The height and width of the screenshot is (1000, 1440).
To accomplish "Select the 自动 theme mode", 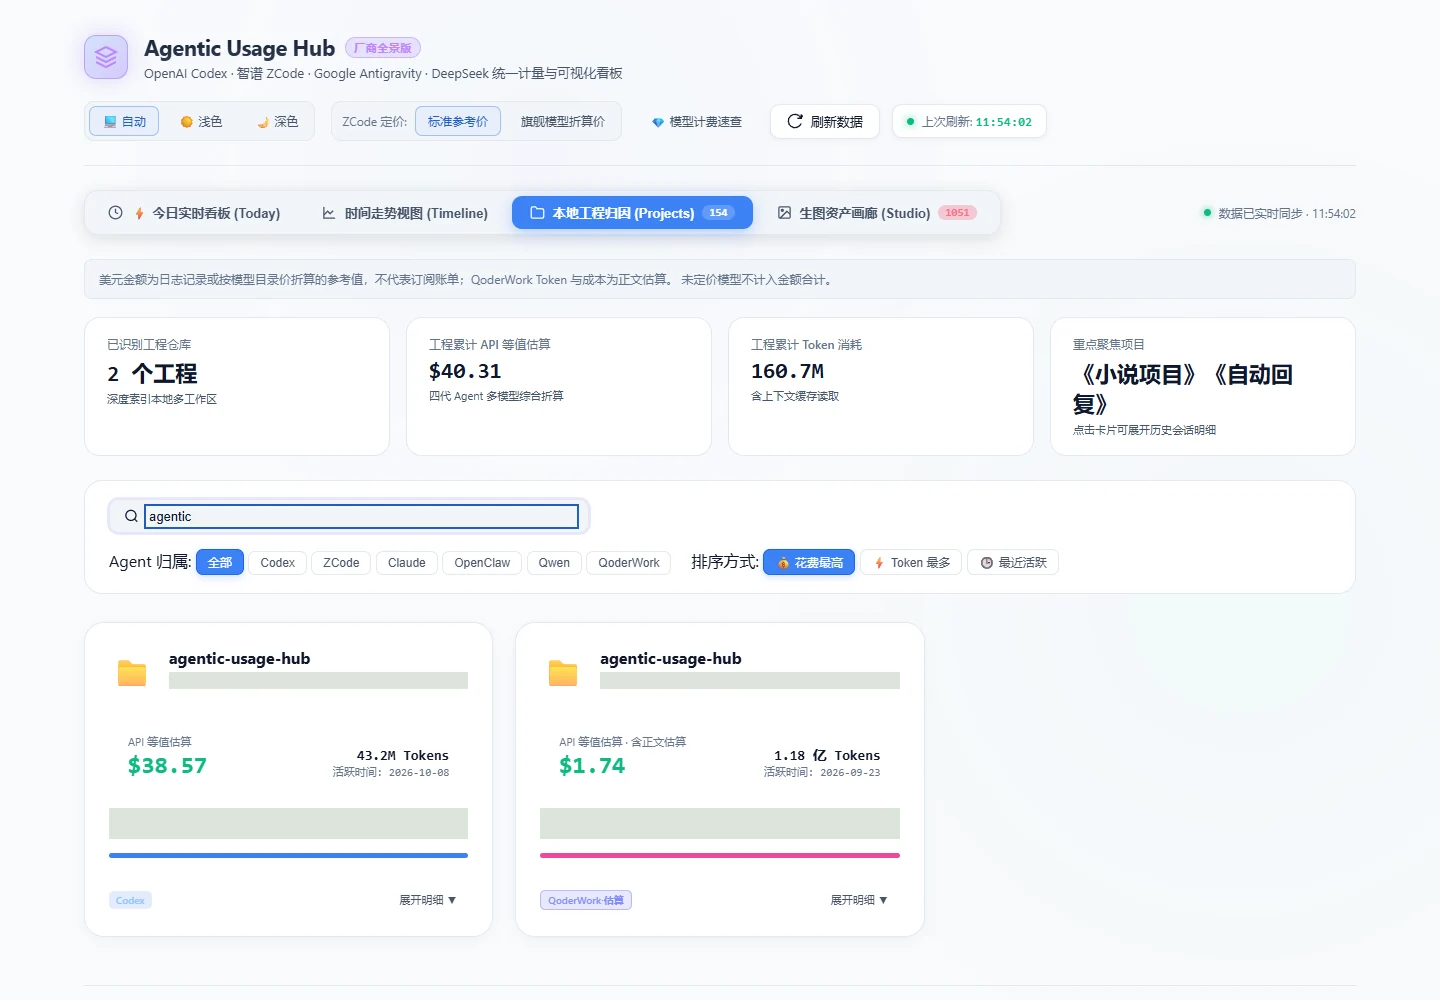I will [x=124, y=122].
